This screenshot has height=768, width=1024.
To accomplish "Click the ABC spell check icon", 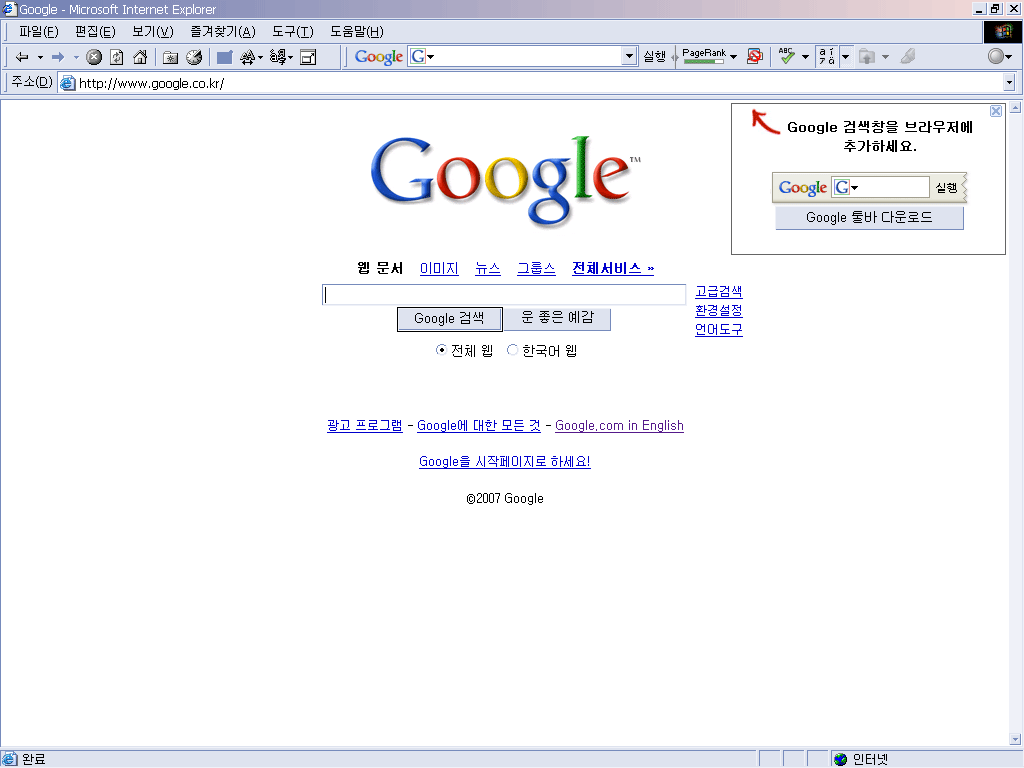I will click(x=787, y=57).
